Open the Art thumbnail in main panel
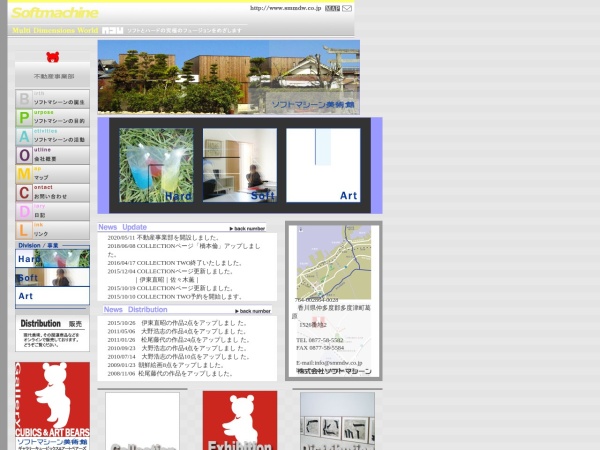Image resolution: width=600 pixels, height=450 pixels. coord(323,165)
